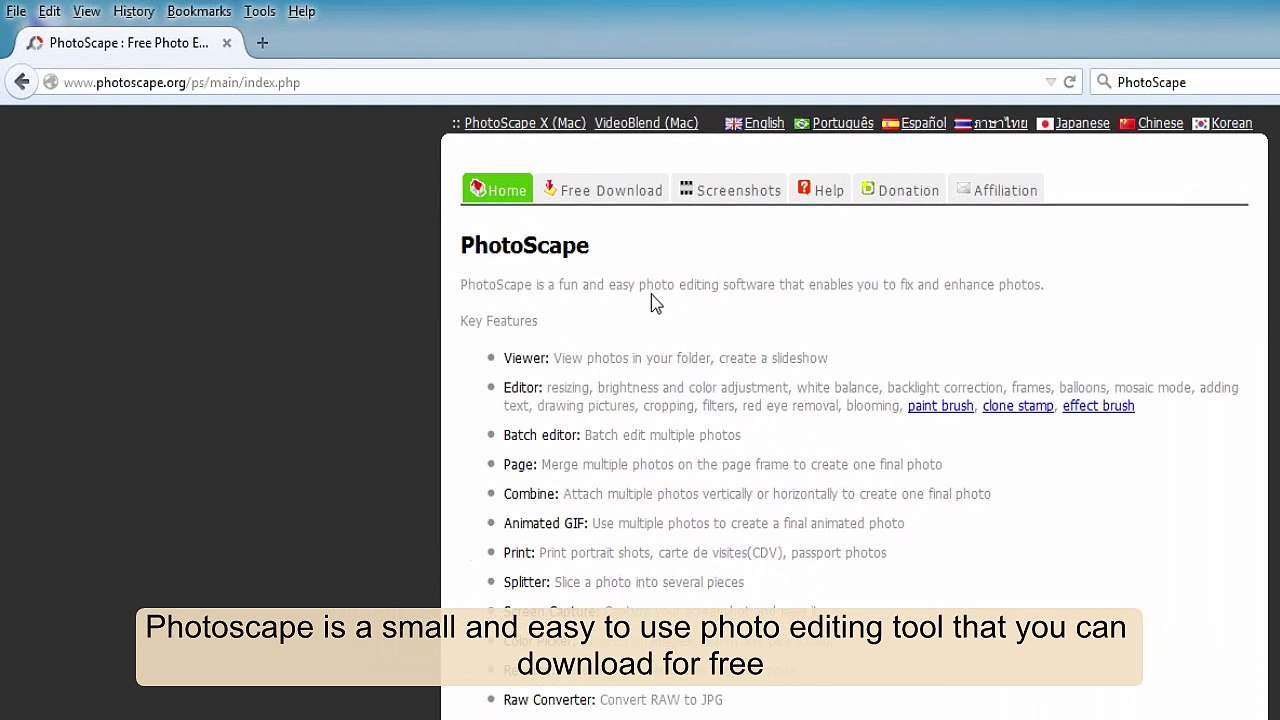Switch language to Português

point(842,123)
